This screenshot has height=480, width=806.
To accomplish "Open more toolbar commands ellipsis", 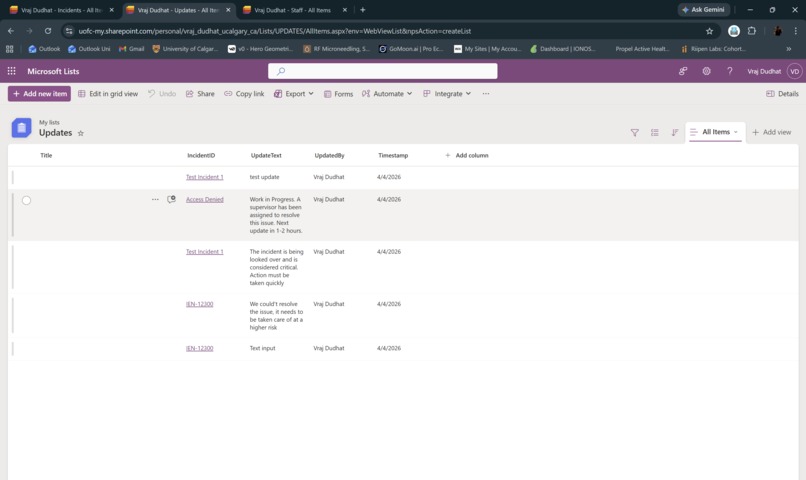I will tap(486, 94).
